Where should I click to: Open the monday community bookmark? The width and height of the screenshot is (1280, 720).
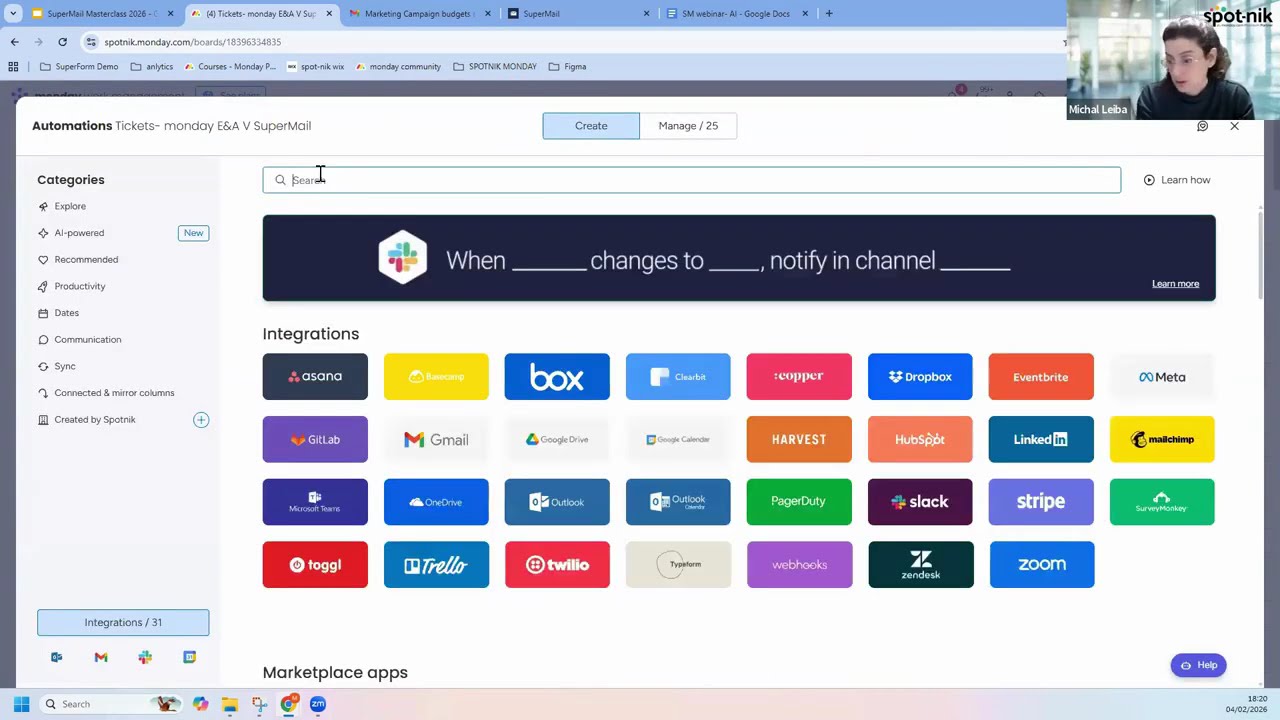click(x=397, y=66)
